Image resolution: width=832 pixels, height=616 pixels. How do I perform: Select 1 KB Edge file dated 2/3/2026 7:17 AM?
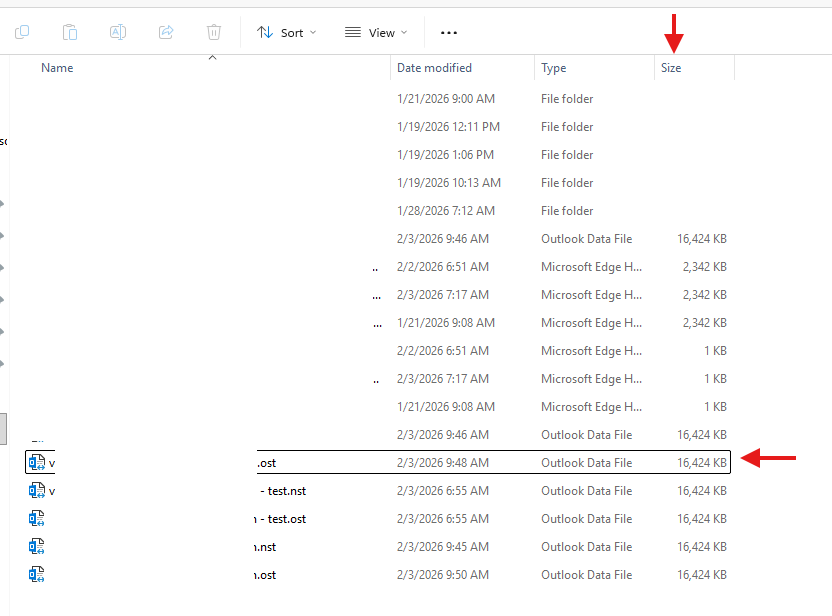click(x=378, y=379)
